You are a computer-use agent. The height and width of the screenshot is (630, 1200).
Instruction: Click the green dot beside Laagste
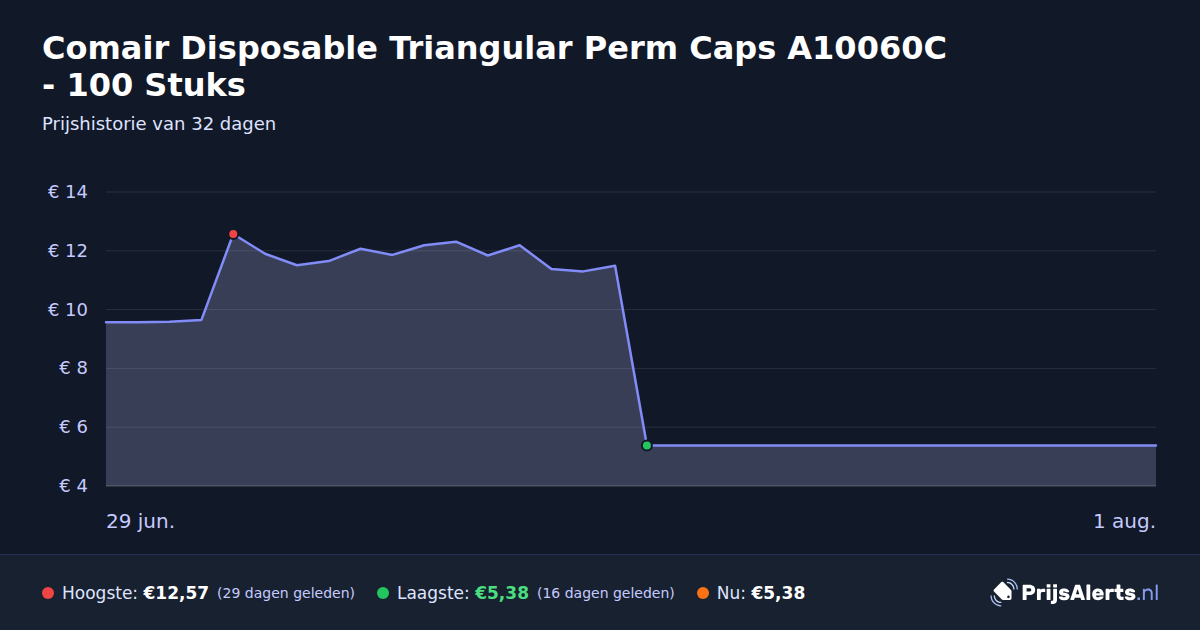[x=383, y=593]
